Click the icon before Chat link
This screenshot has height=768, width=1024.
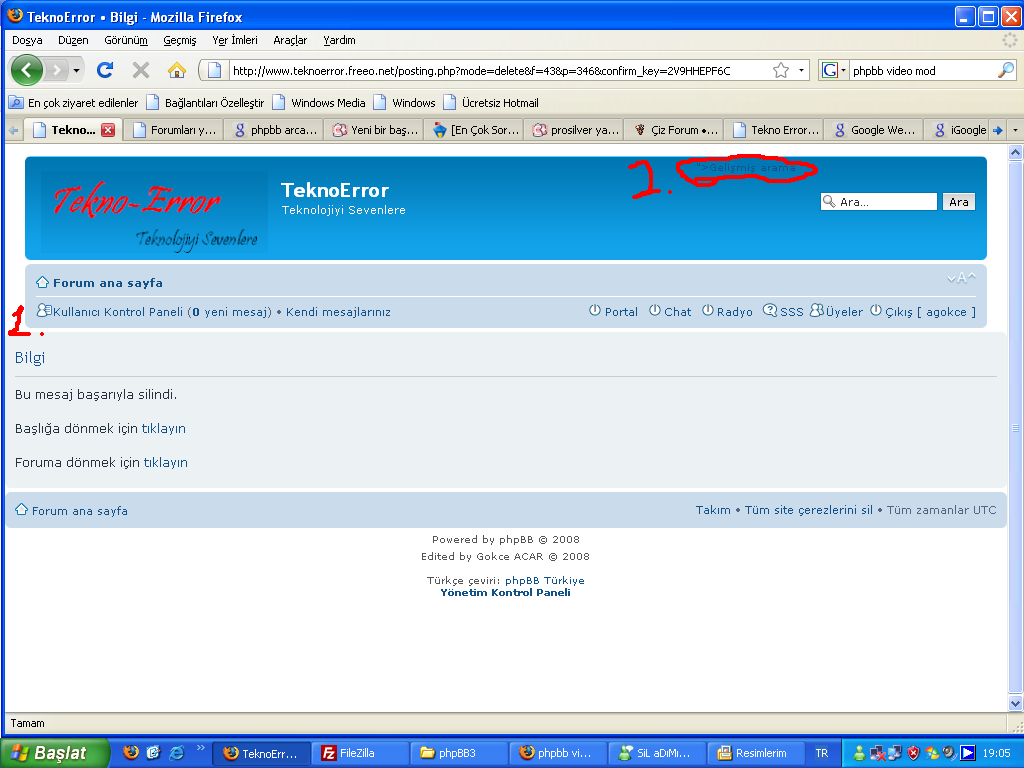point(654,310)
